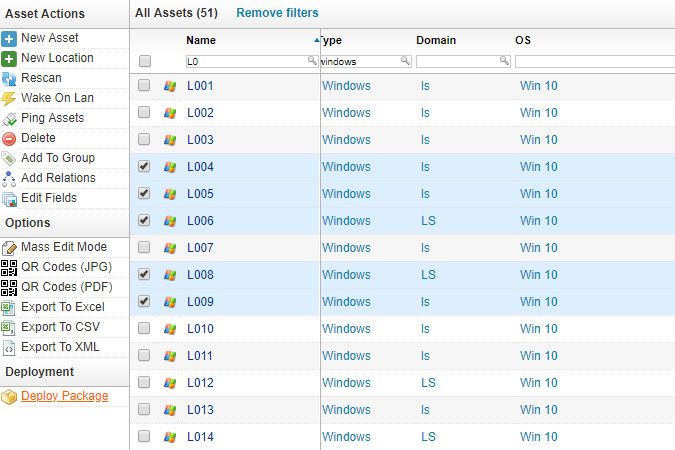
Task: Click the Windows flag icon for L010
Action: pos(170,329)
